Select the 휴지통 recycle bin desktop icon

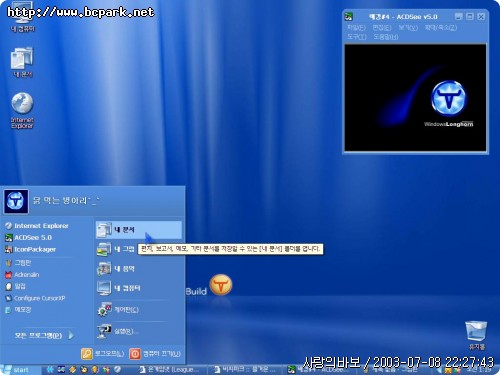pyautogui.click(x=476, y=334)
